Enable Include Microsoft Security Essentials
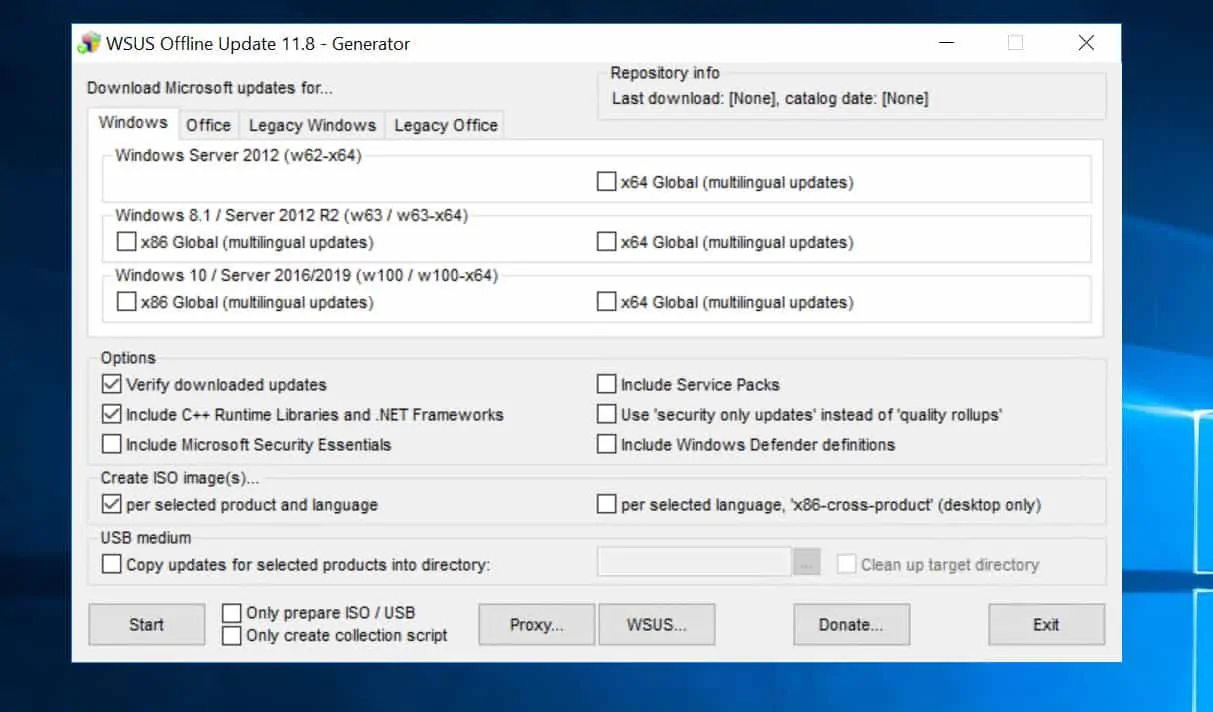Viewport: 1213px width, 712px height. tap(110, 444)
